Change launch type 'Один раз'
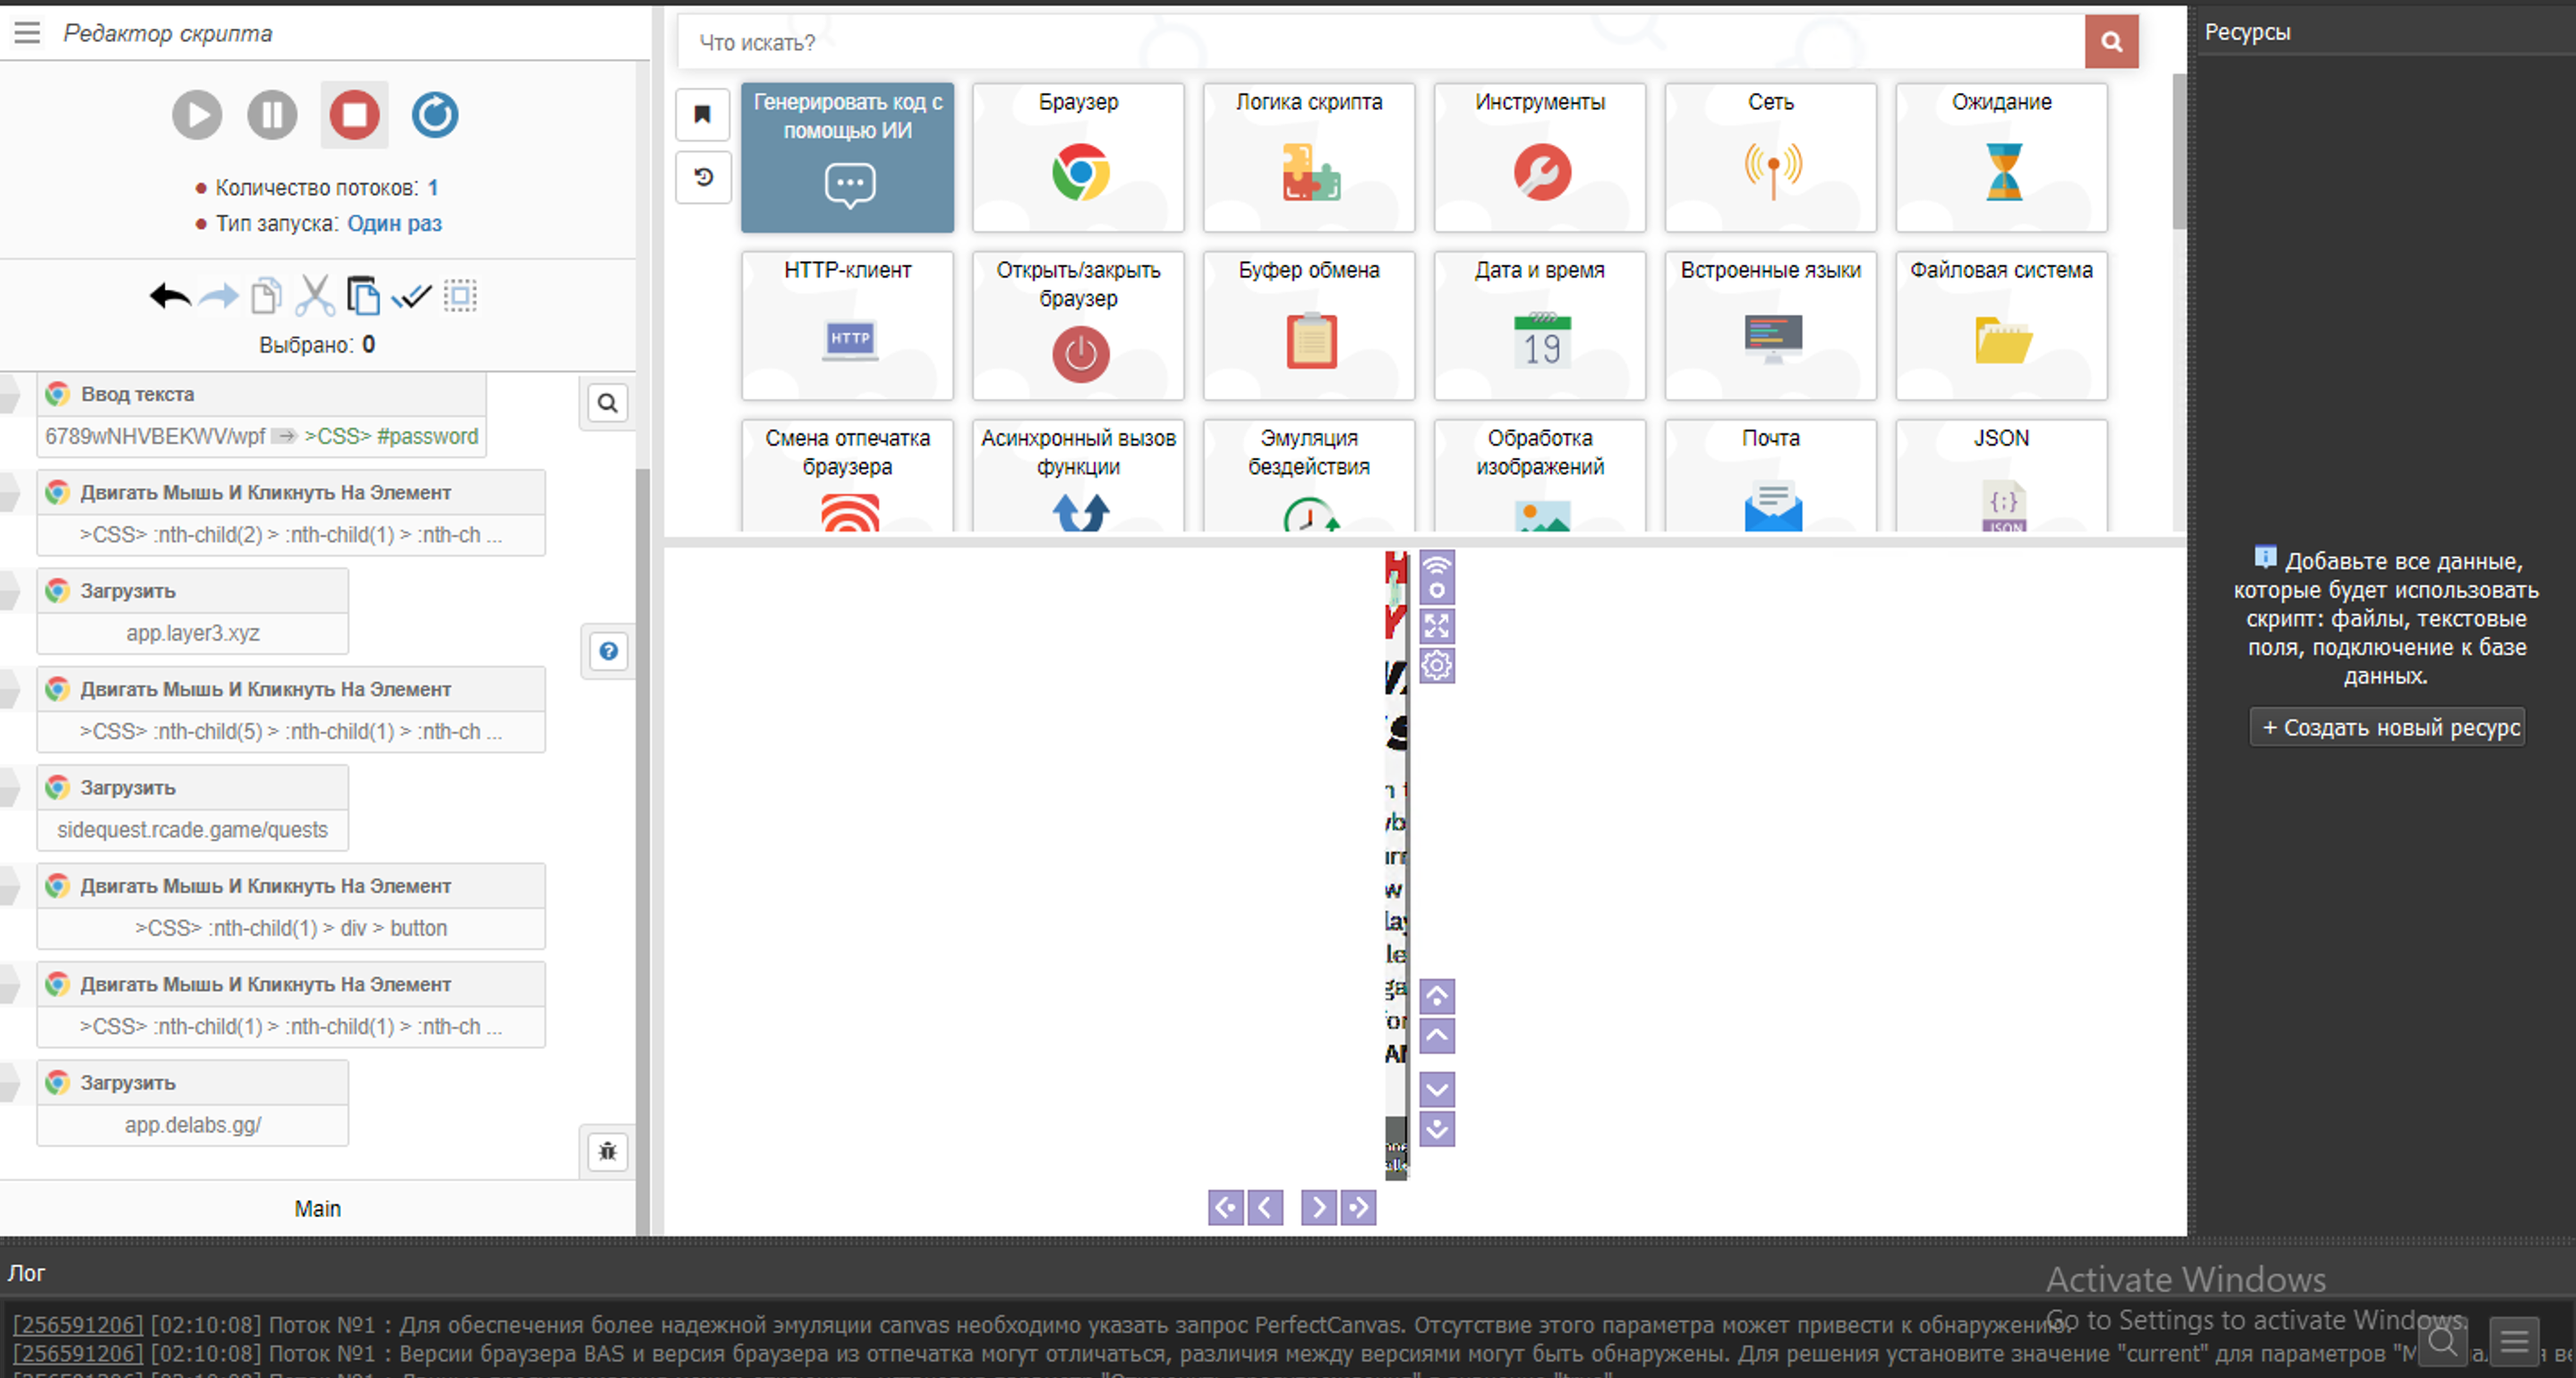This screenshot has width=2576, height=1378. coord(394,223)
